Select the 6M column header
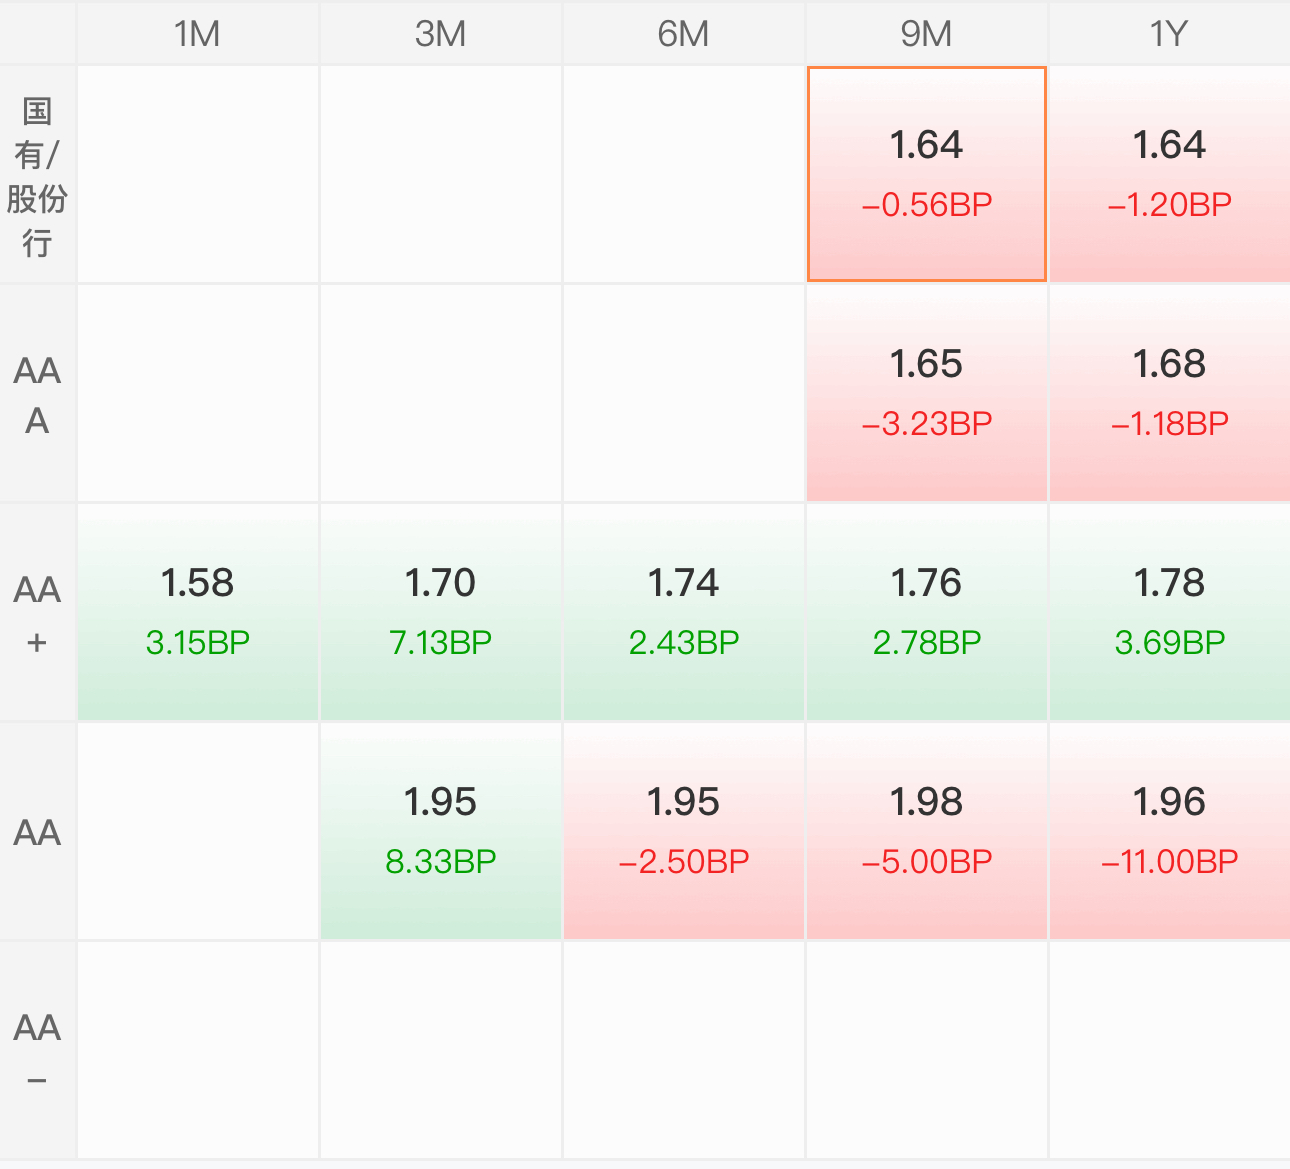The height and width of the screenshot is (1169, 1290). tap(684, 33)
